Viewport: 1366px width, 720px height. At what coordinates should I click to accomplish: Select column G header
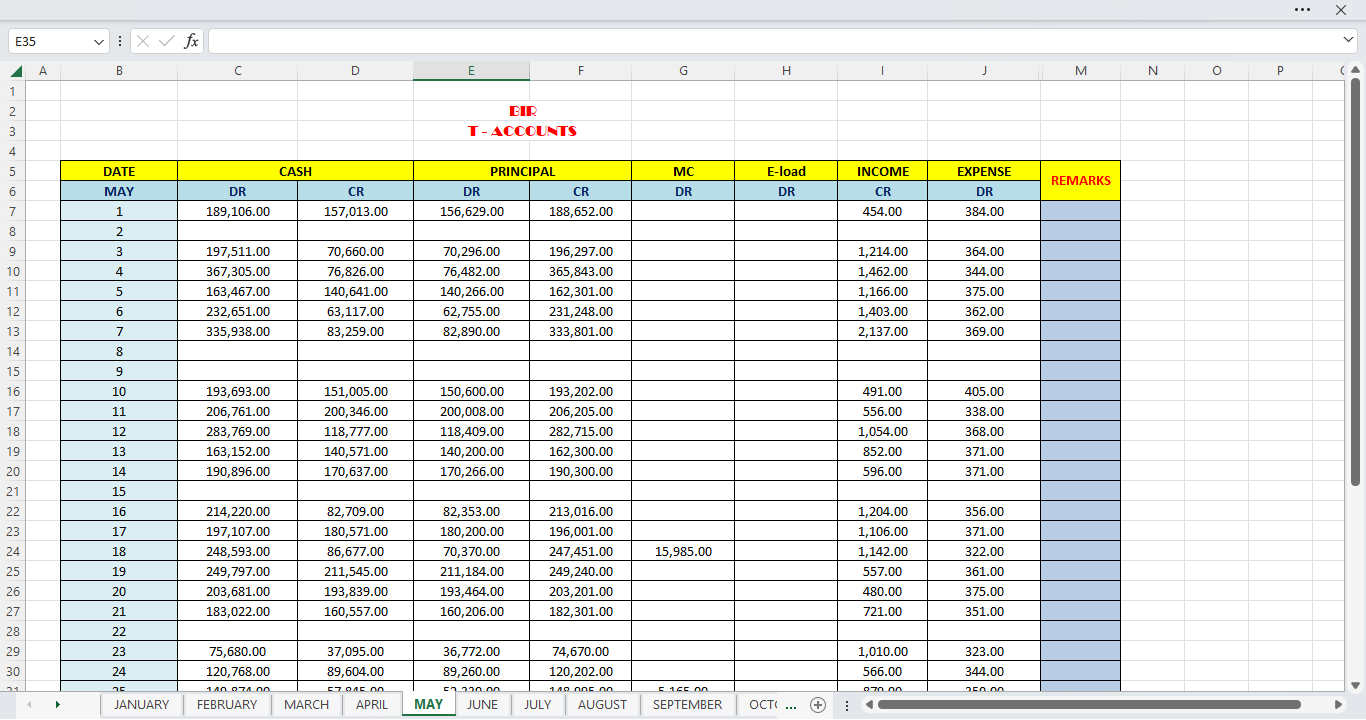tap(683, 71)
